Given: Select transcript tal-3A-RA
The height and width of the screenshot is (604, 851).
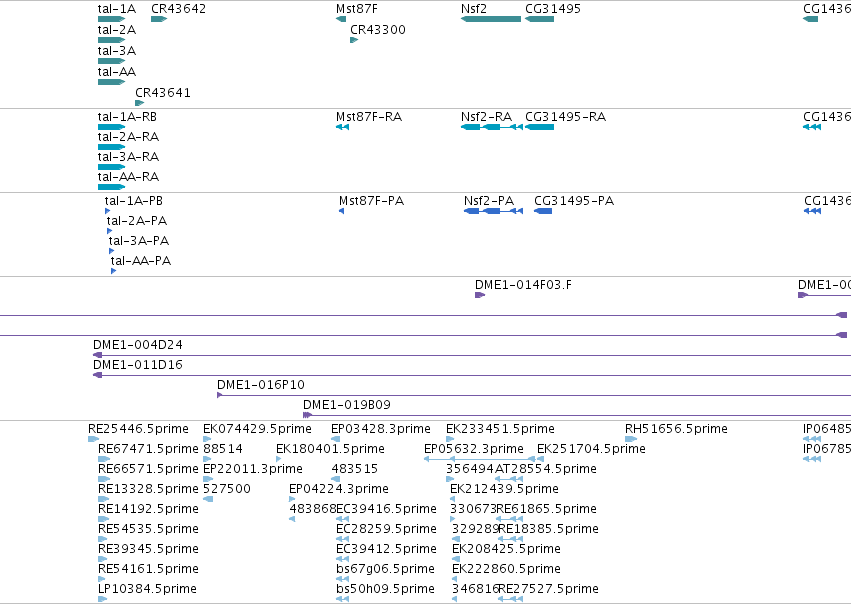Looking at the screenshot, I should 111,167.
